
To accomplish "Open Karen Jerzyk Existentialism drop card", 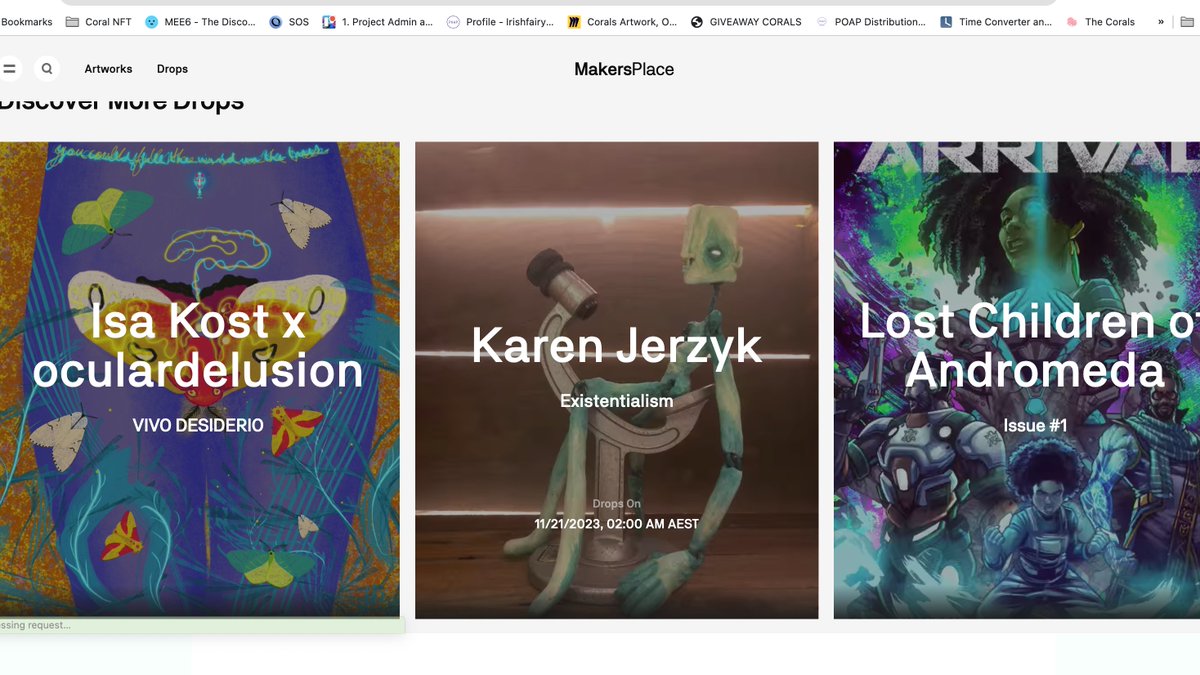I will [616, 380].
